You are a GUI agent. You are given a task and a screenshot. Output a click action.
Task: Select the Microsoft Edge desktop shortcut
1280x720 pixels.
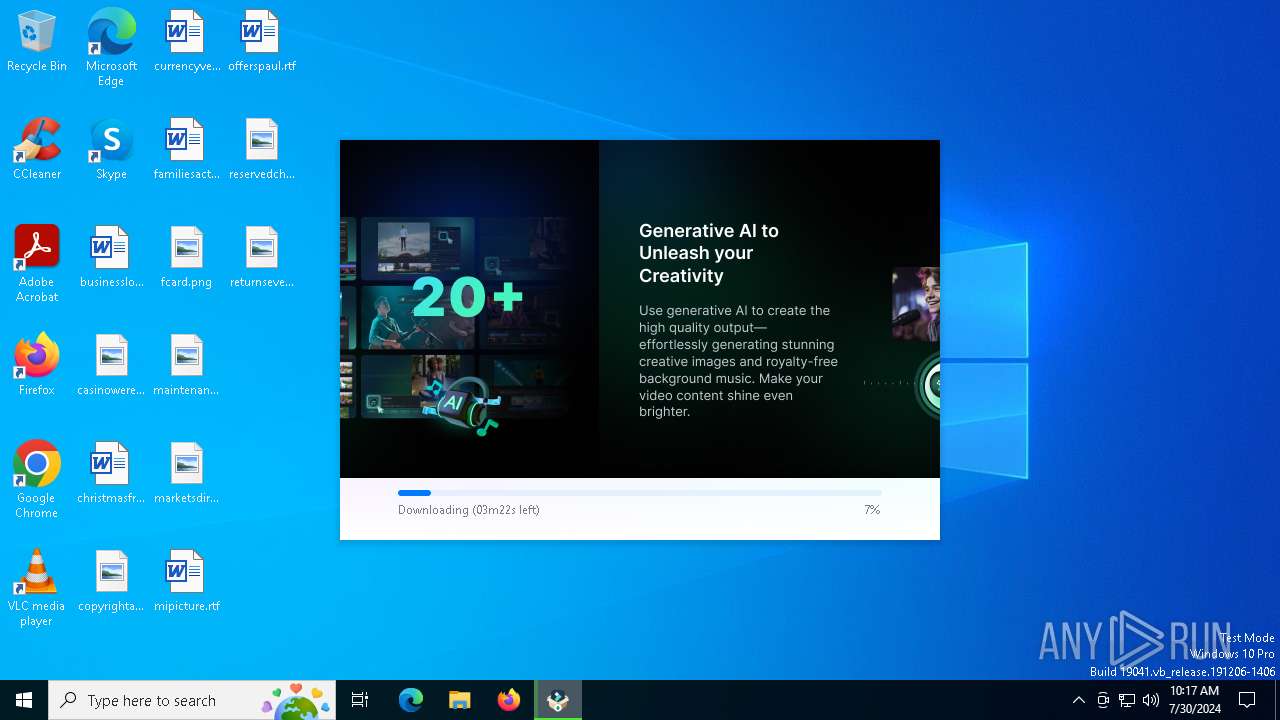111,47
